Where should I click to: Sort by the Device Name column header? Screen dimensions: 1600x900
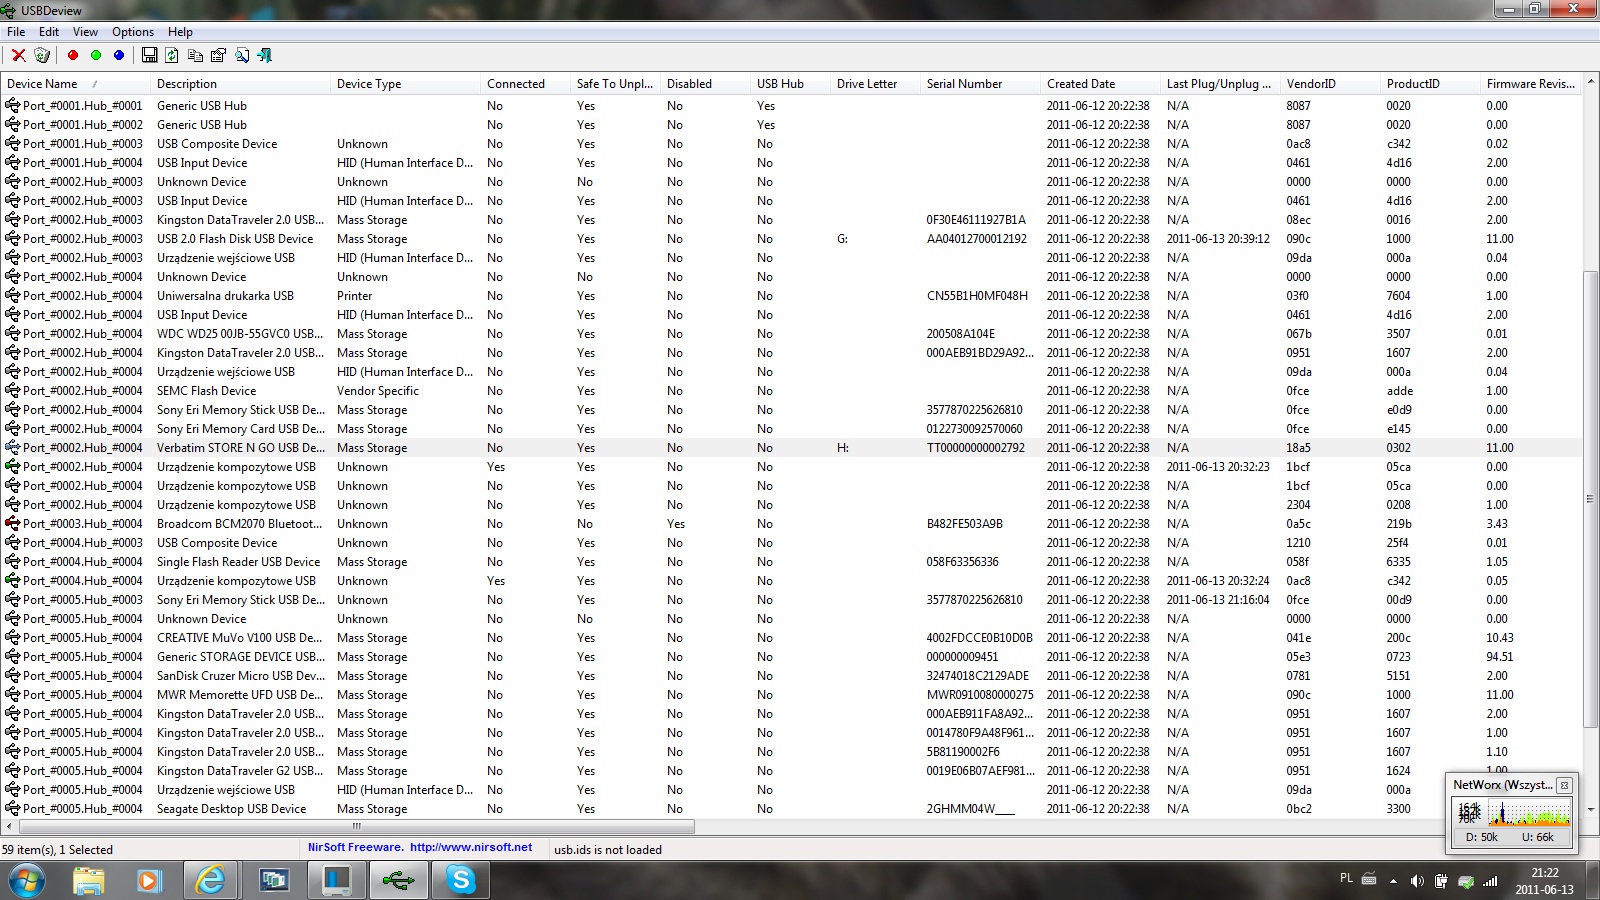75,84
